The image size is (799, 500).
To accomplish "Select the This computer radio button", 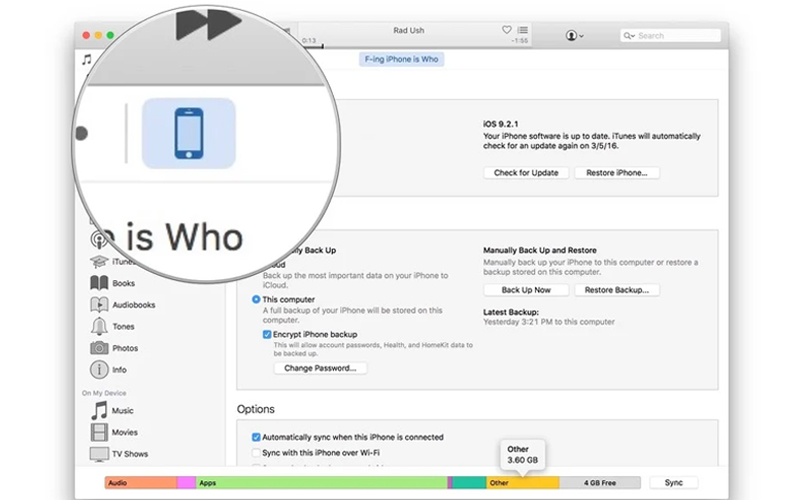I will [x=256, y=299].
